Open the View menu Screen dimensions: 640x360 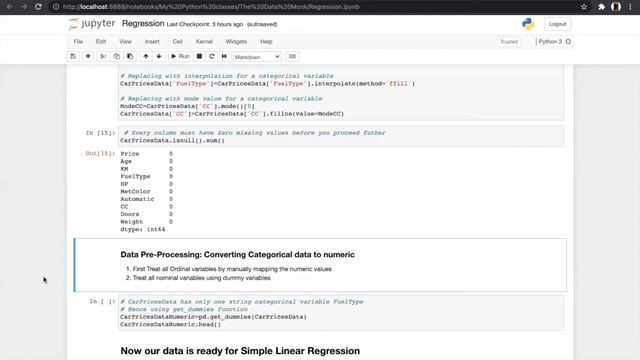[x=125, y=42]
